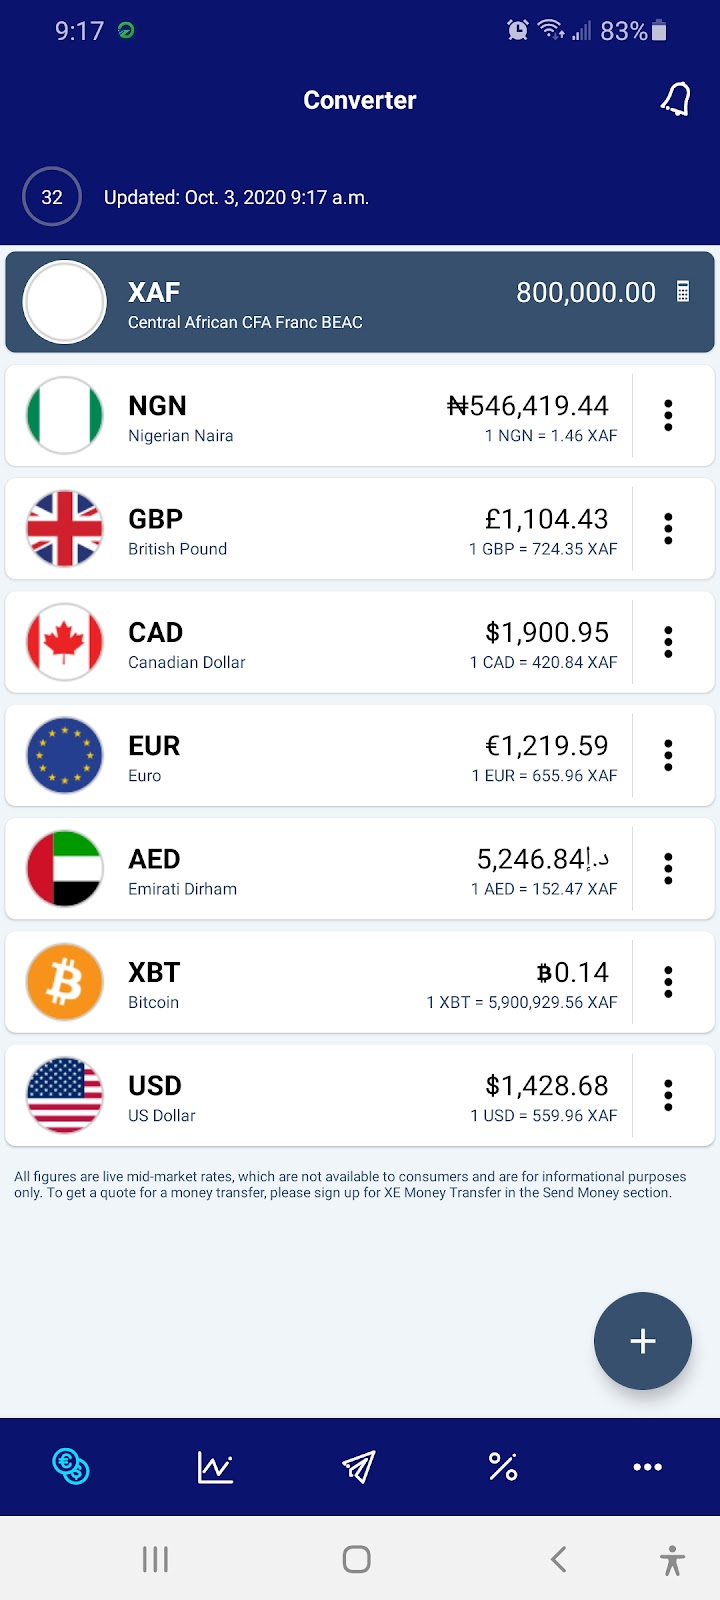Open the options menu for GBP row
720x1600 pixels.
[668, 528]
